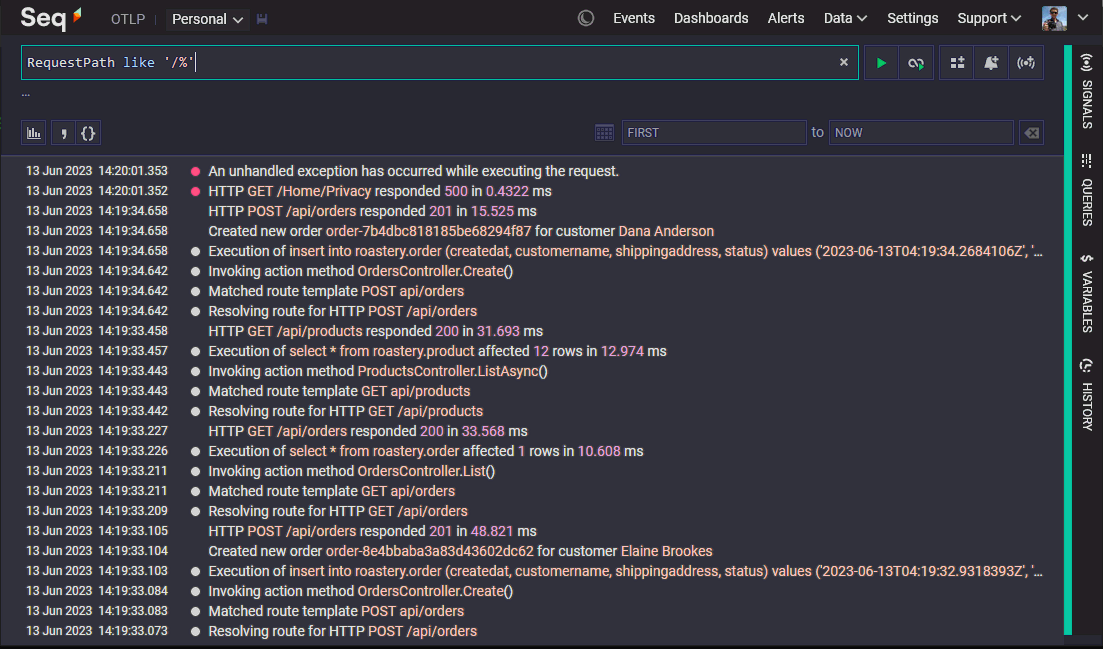Viewport: 1103px width, 649px height.
Task: Click timestamp 13 Jun 2023 14:20:01.353
Action: pyautogui.click(x=97, y=171)
